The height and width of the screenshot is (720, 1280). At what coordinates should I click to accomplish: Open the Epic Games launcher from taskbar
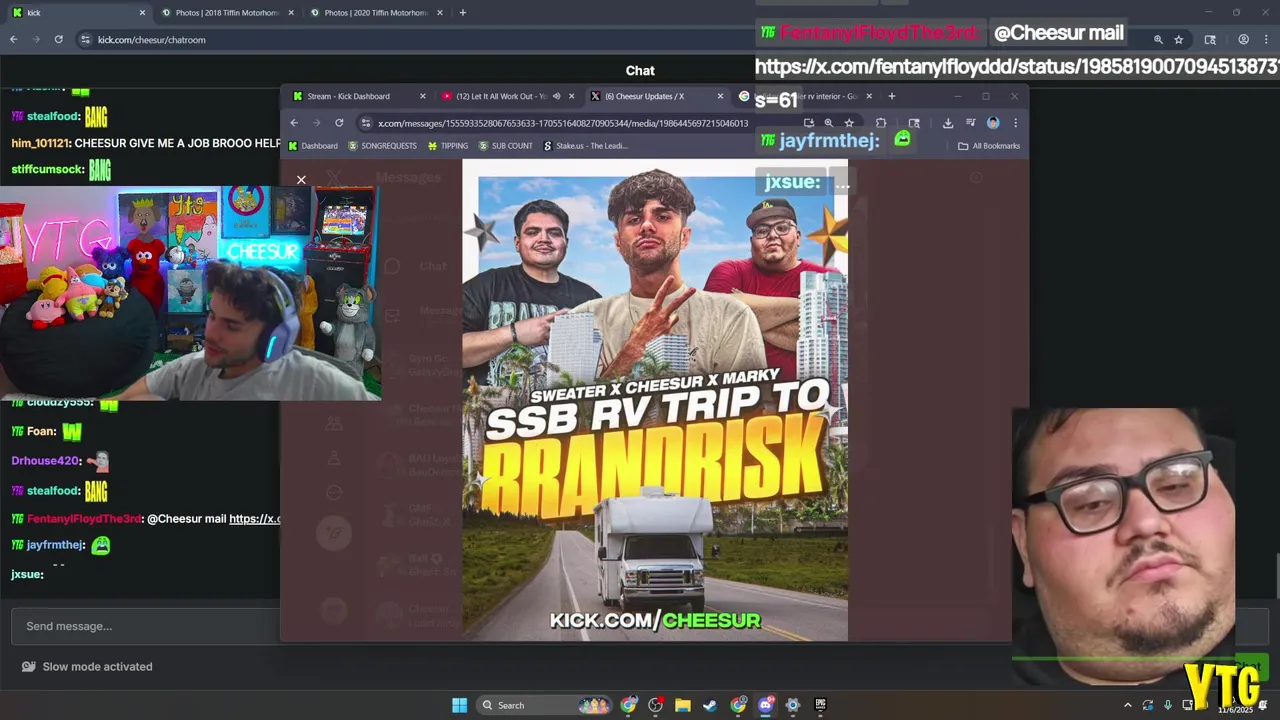820,705
